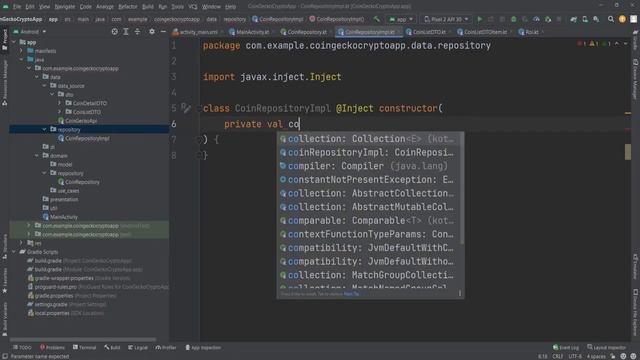This screenshot has height=360, width=640.
Task: Collapse the app module tree node
Action: (x=14, y=42)
